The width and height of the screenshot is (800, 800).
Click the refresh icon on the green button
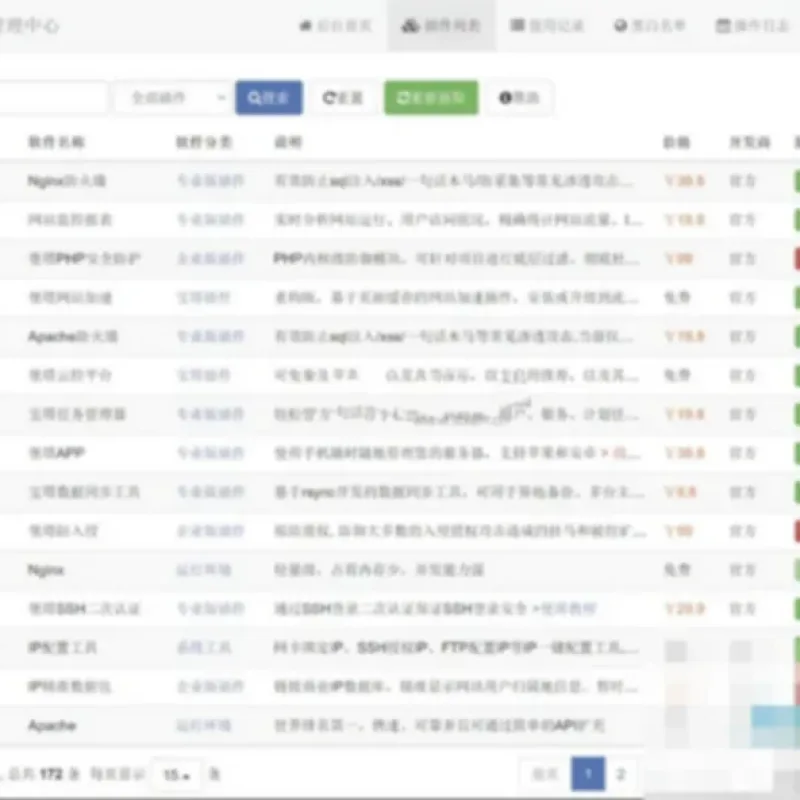[x=403, y=97]
